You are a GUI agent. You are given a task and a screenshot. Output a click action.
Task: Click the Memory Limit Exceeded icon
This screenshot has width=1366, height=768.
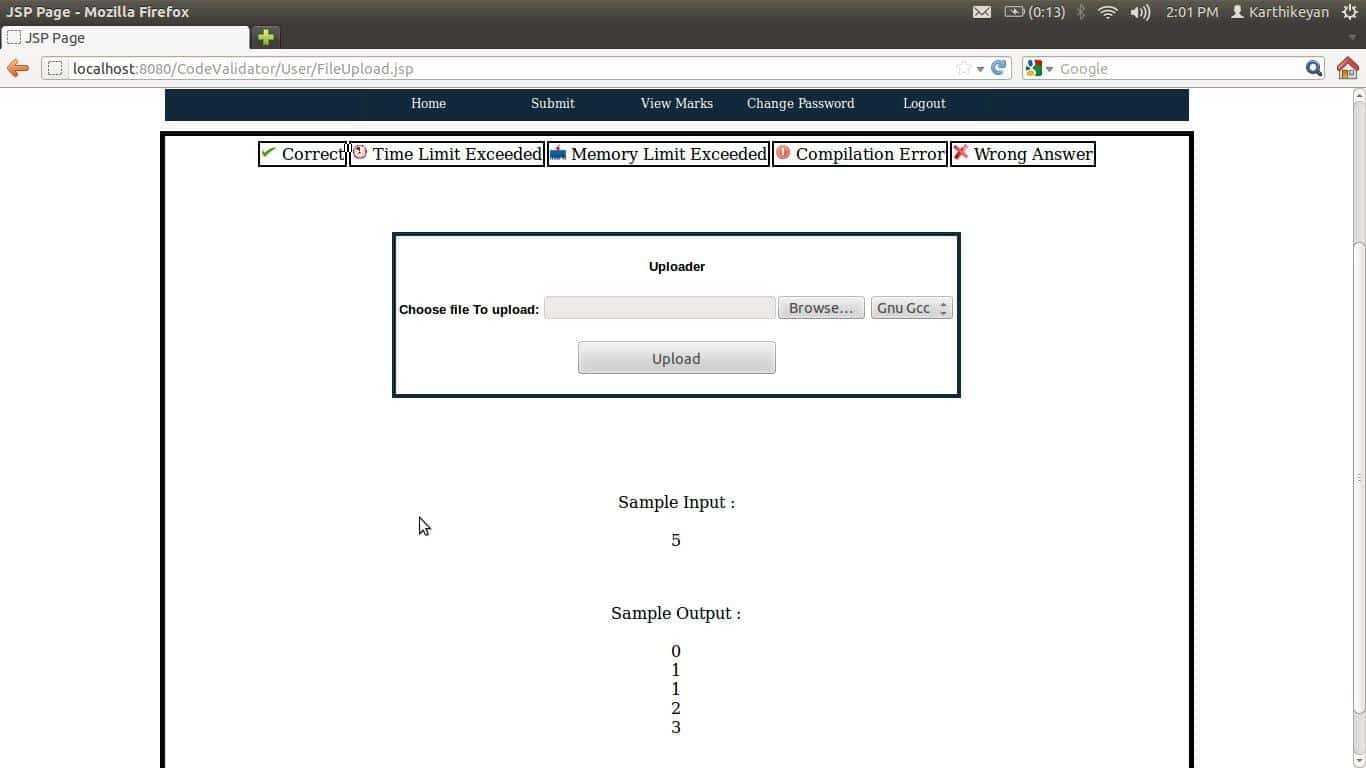click(558, 153)
